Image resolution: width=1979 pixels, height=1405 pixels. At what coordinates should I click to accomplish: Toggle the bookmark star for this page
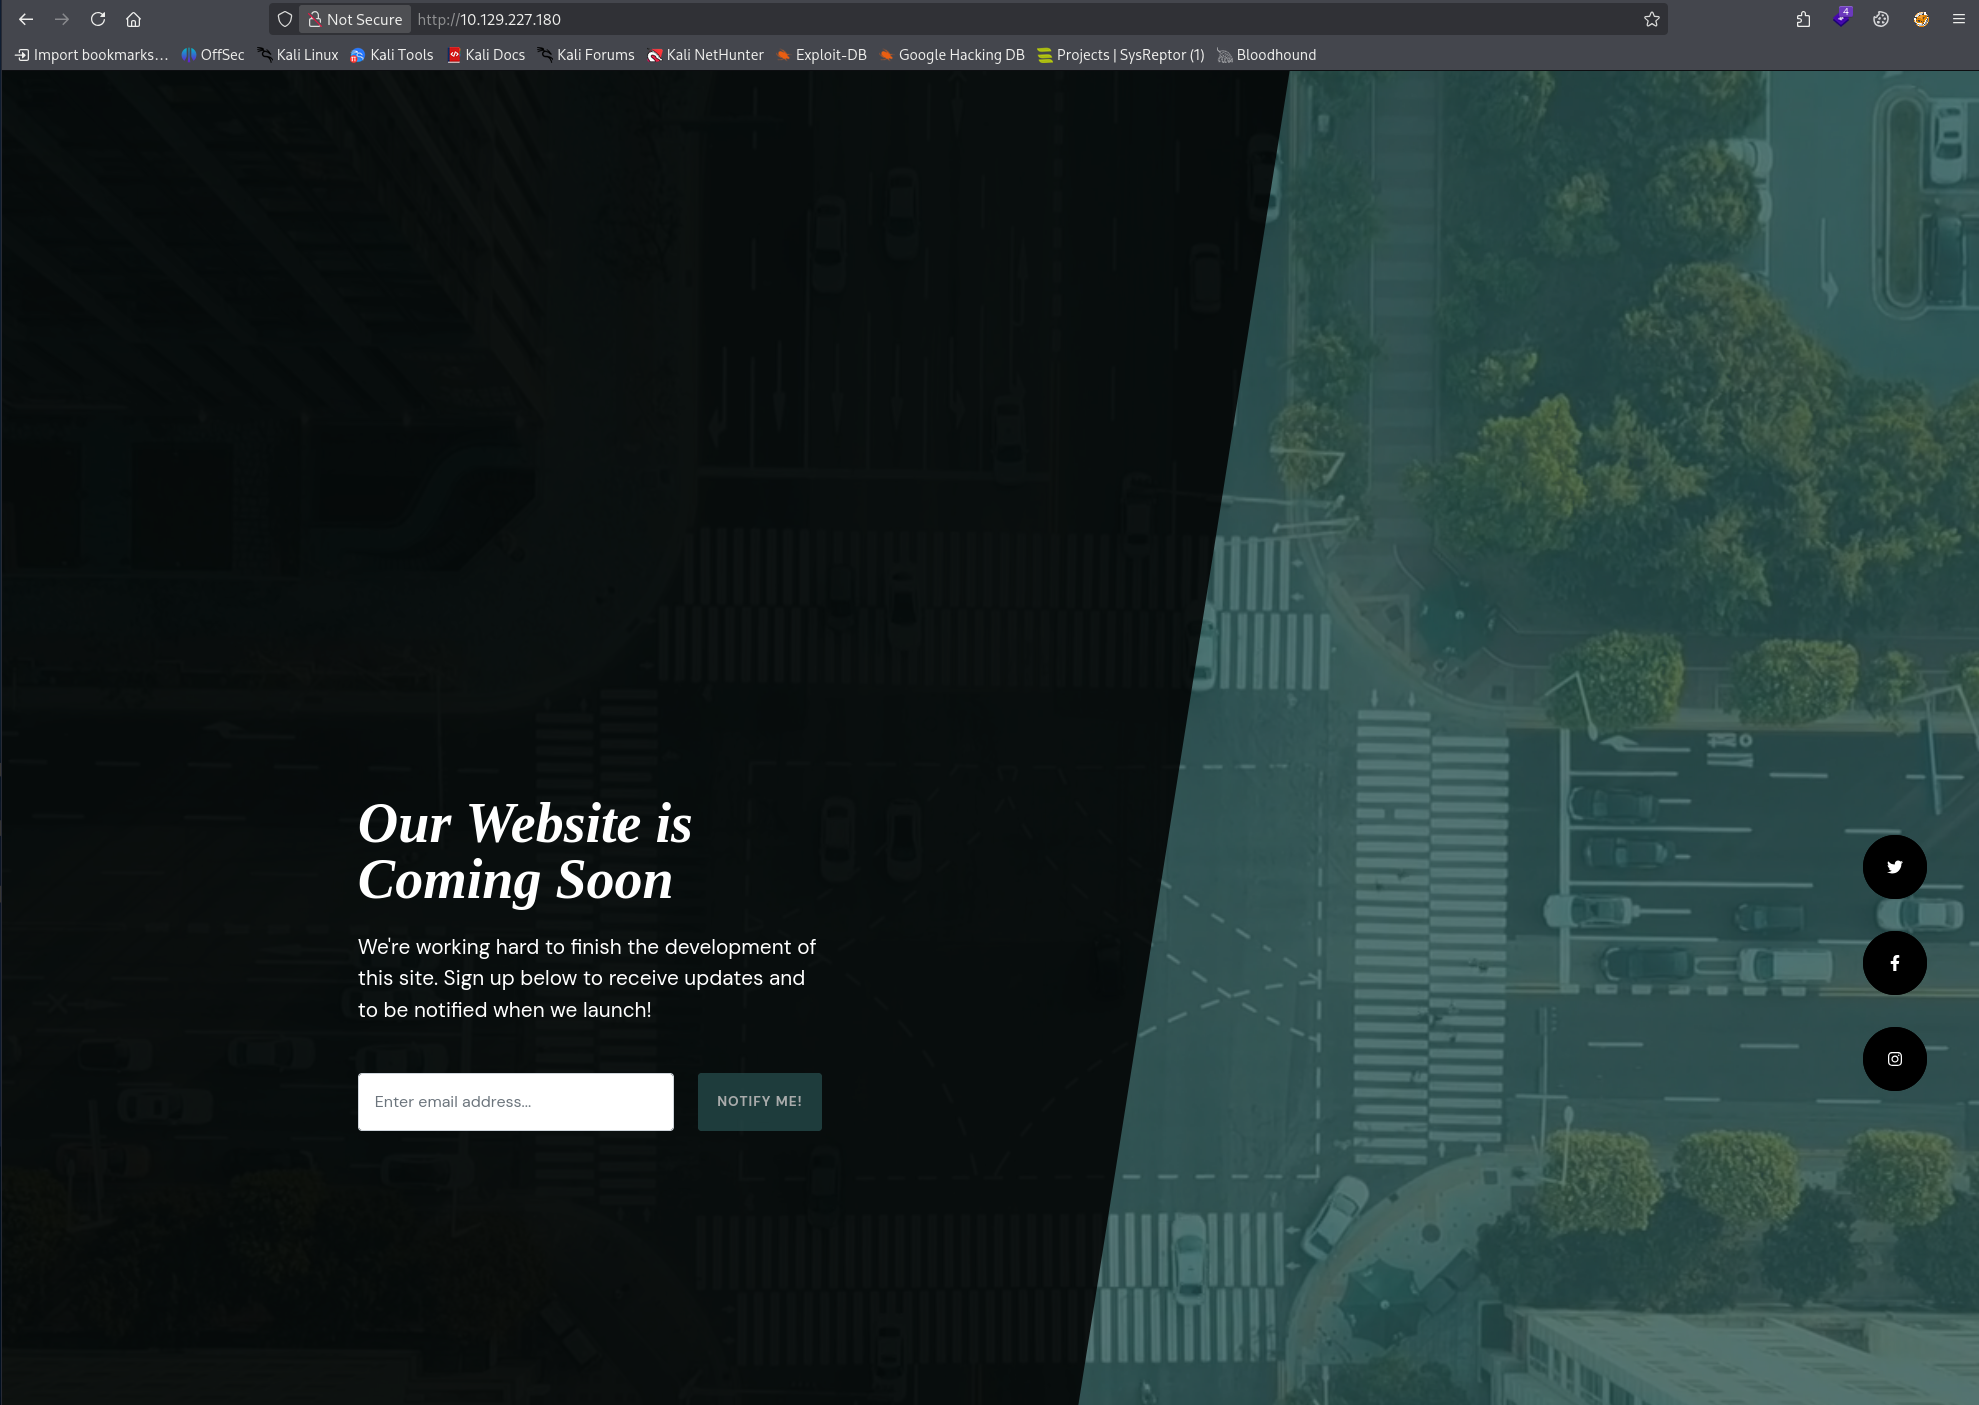(x=1651, y=19)
